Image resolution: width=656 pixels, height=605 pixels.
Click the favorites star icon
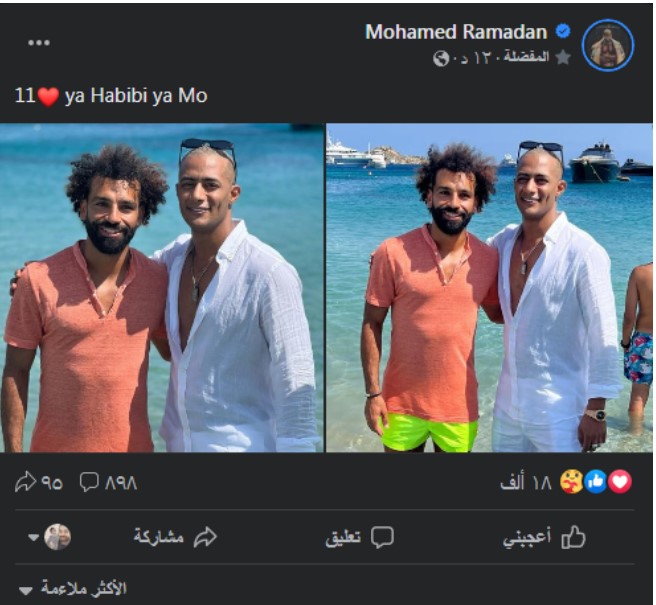coord(563,57)
